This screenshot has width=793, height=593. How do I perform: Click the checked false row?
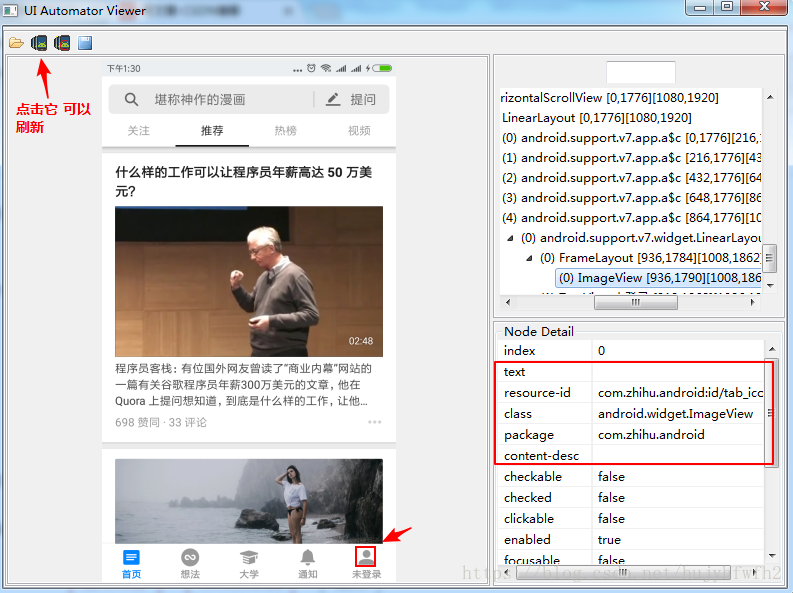(x=631, y=498)
